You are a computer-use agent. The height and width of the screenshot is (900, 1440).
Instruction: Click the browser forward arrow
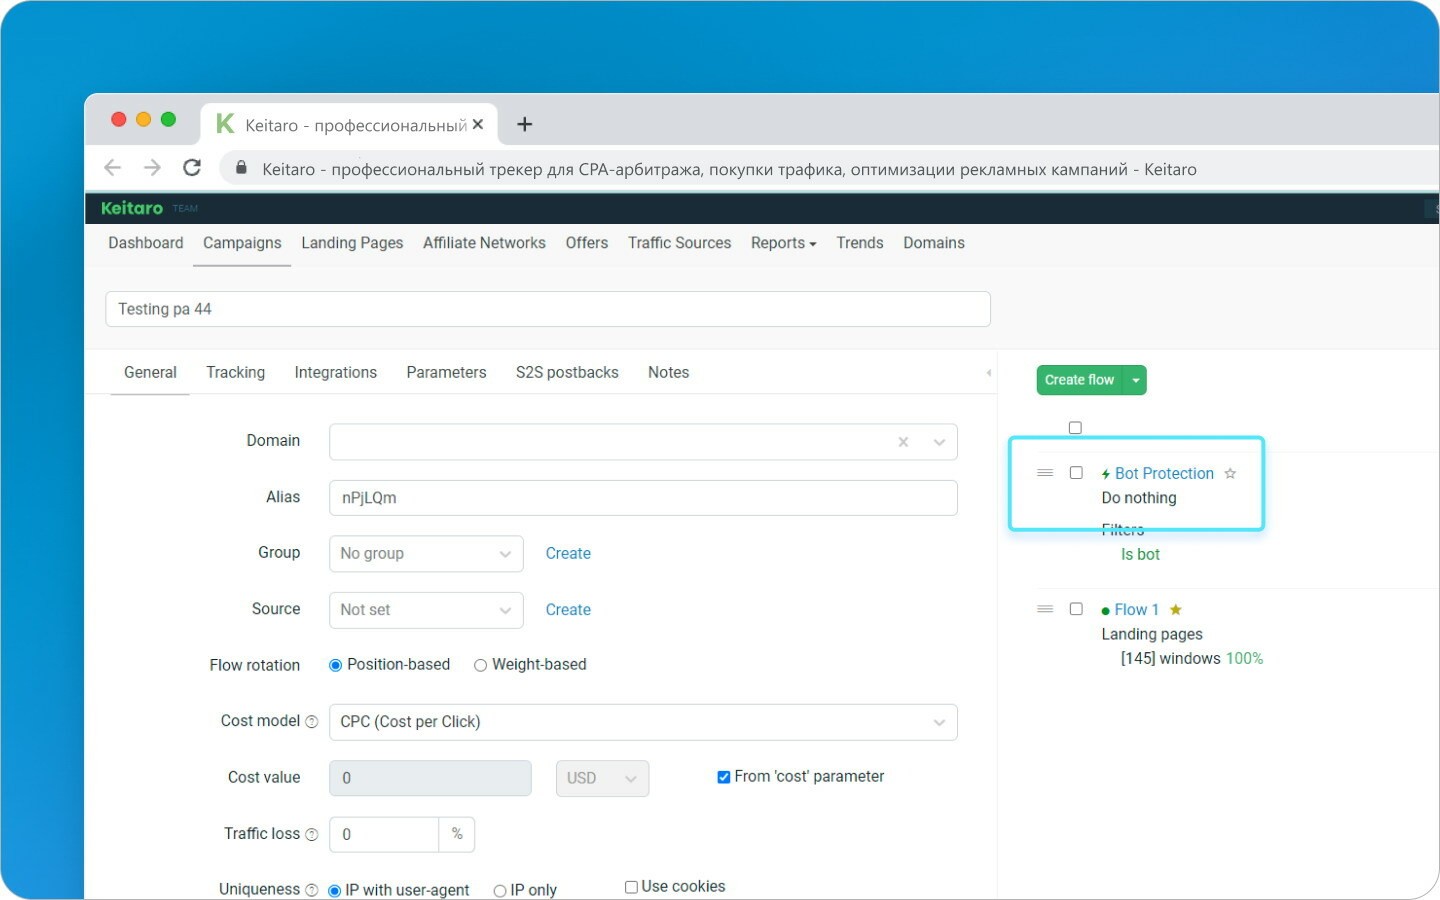coord(152,168)
